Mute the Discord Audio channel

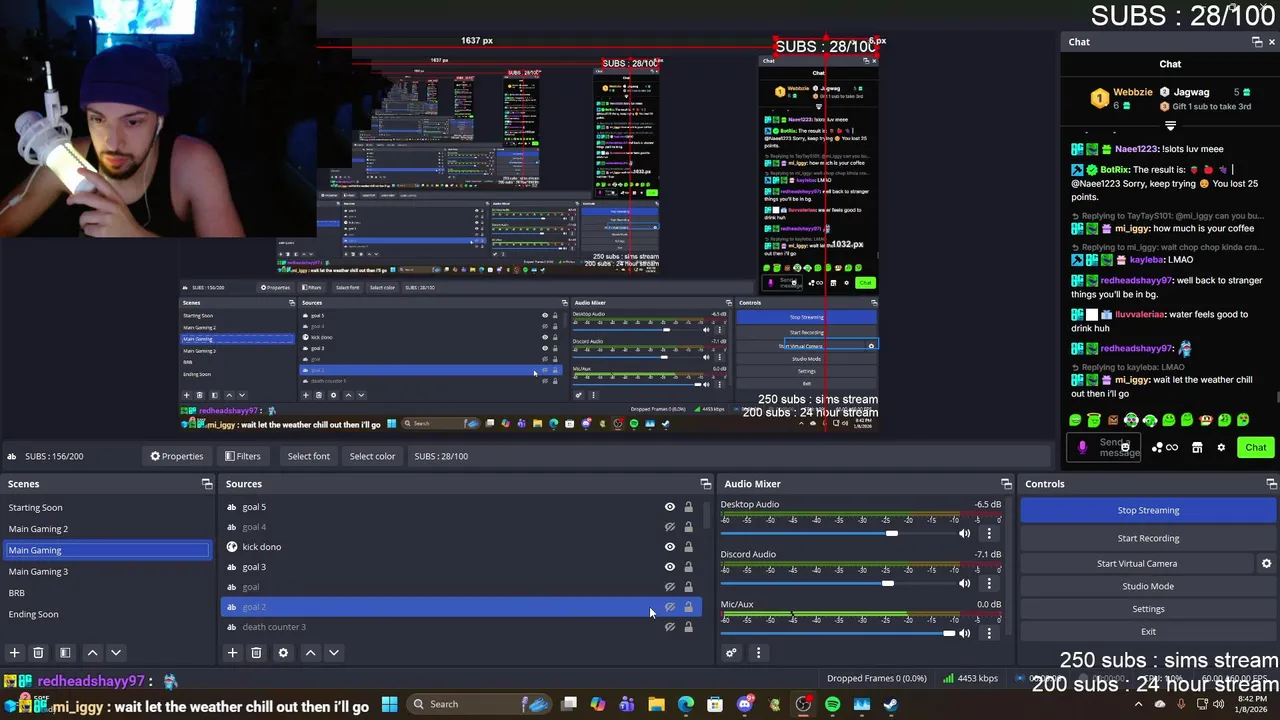pos(964,583)
